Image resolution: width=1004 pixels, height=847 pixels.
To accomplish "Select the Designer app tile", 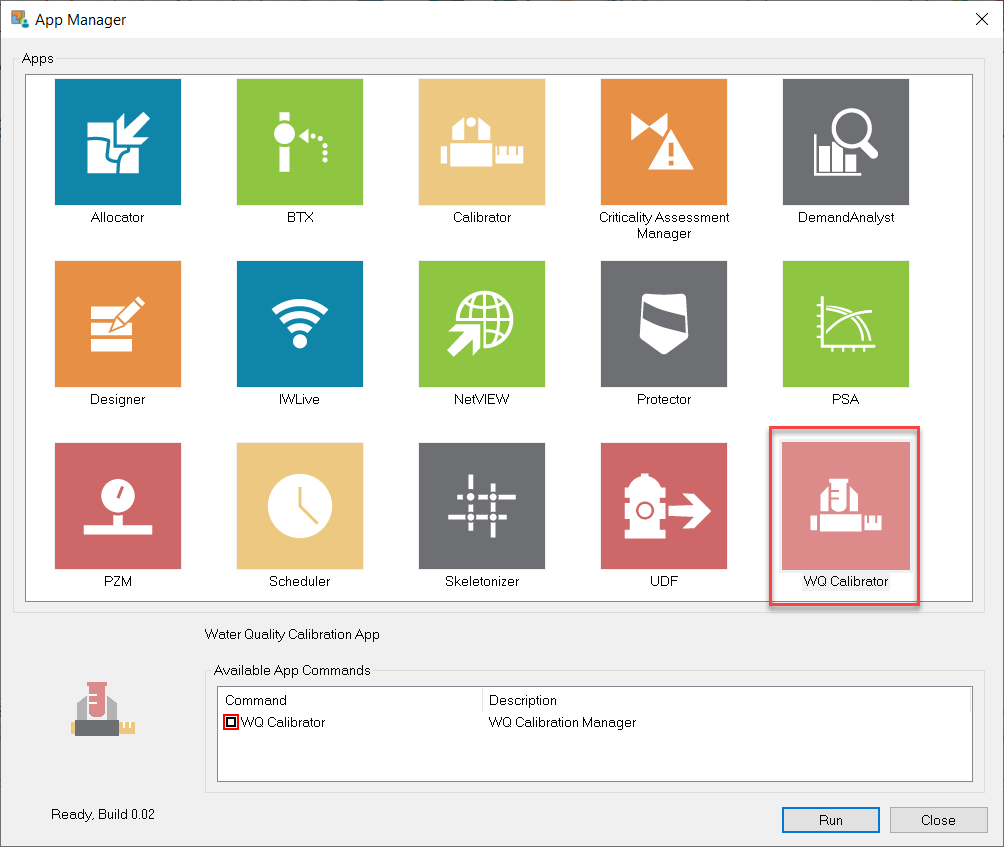I will (x=118, y=324).
